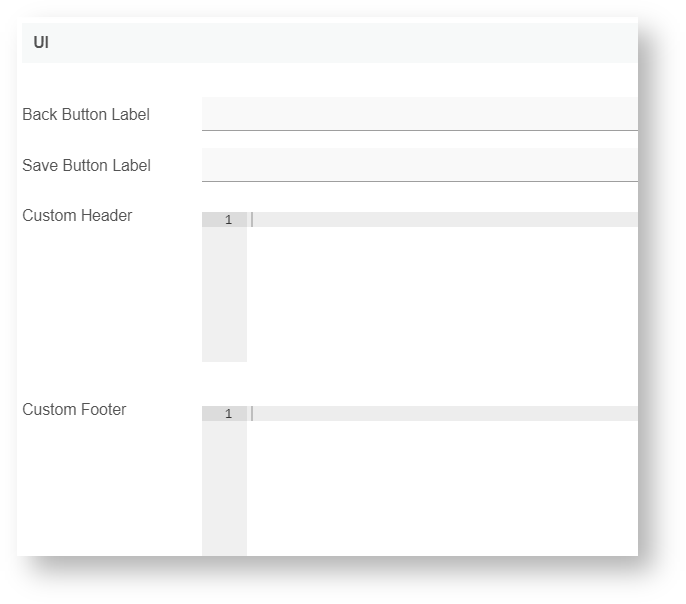Click line 1 of Custom Header editor
This screenshot has width=686, height=604.
click(440, 219)
